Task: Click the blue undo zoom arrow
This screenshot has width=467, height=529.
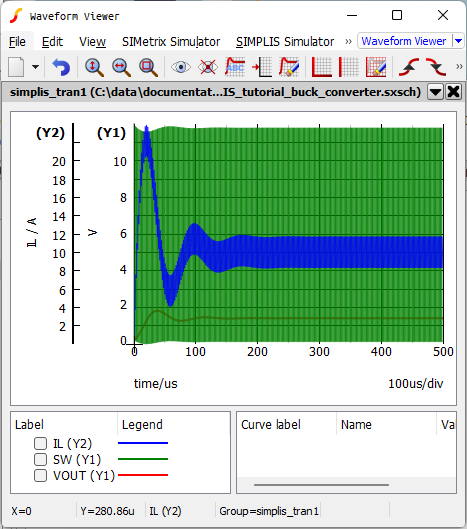Action: point(61,67)
